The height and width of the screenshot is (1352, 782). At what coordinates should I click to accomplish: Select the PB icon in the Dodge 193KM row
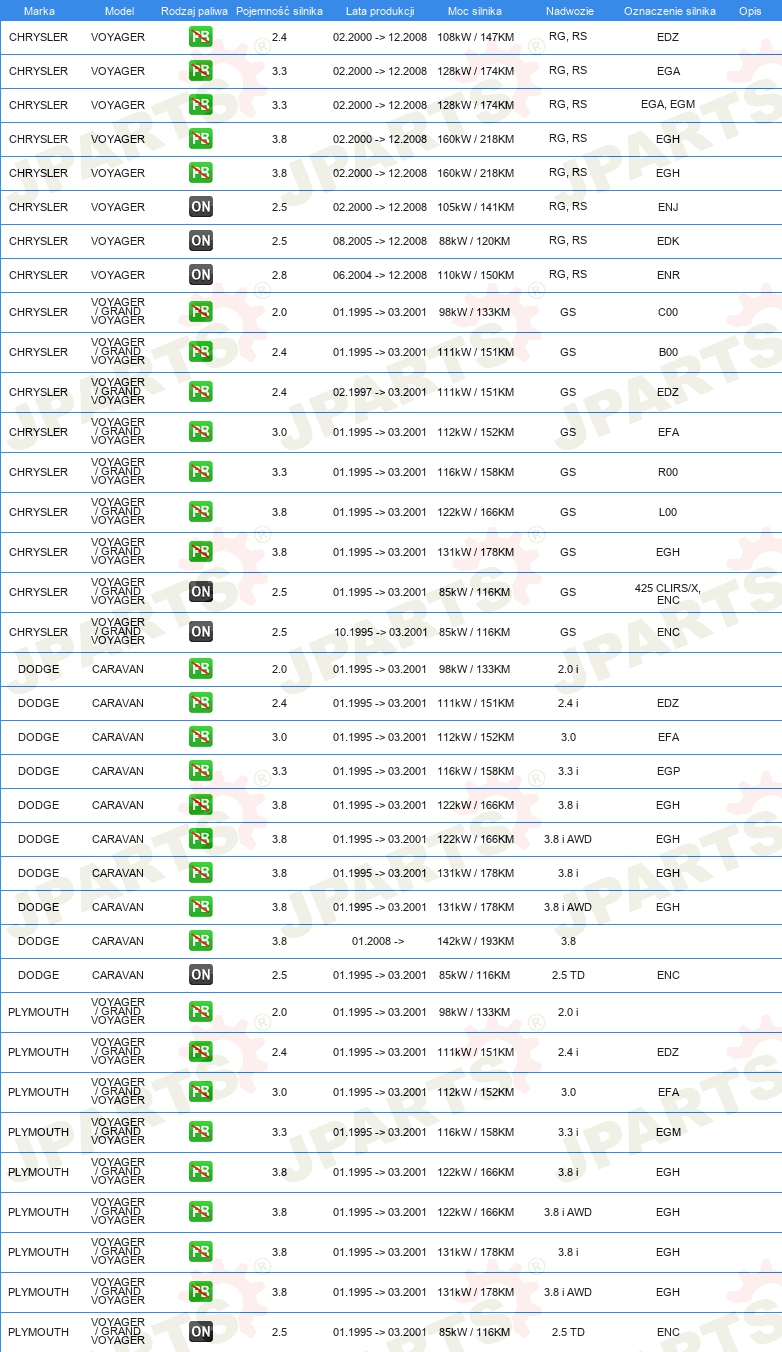point(201,941)
